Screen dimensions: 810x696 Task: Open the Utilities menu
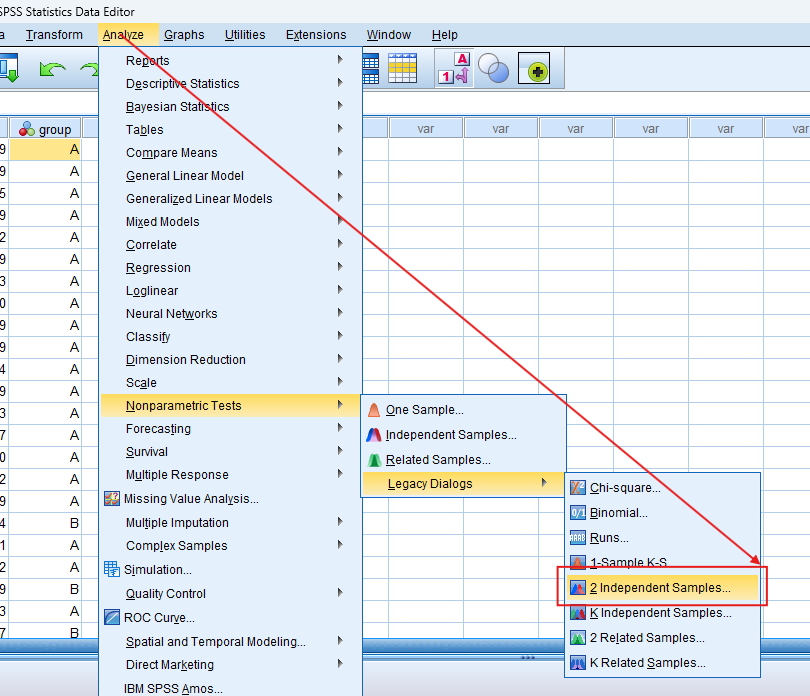click(x=245, y=35)
